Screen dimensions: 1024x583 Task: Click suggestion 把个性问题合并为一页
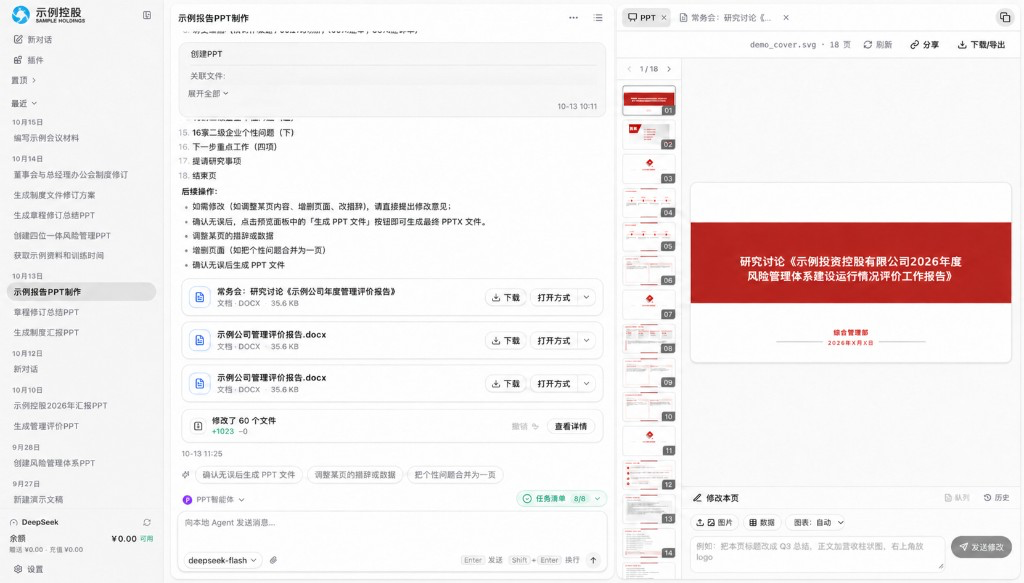[x=455, y=475]
